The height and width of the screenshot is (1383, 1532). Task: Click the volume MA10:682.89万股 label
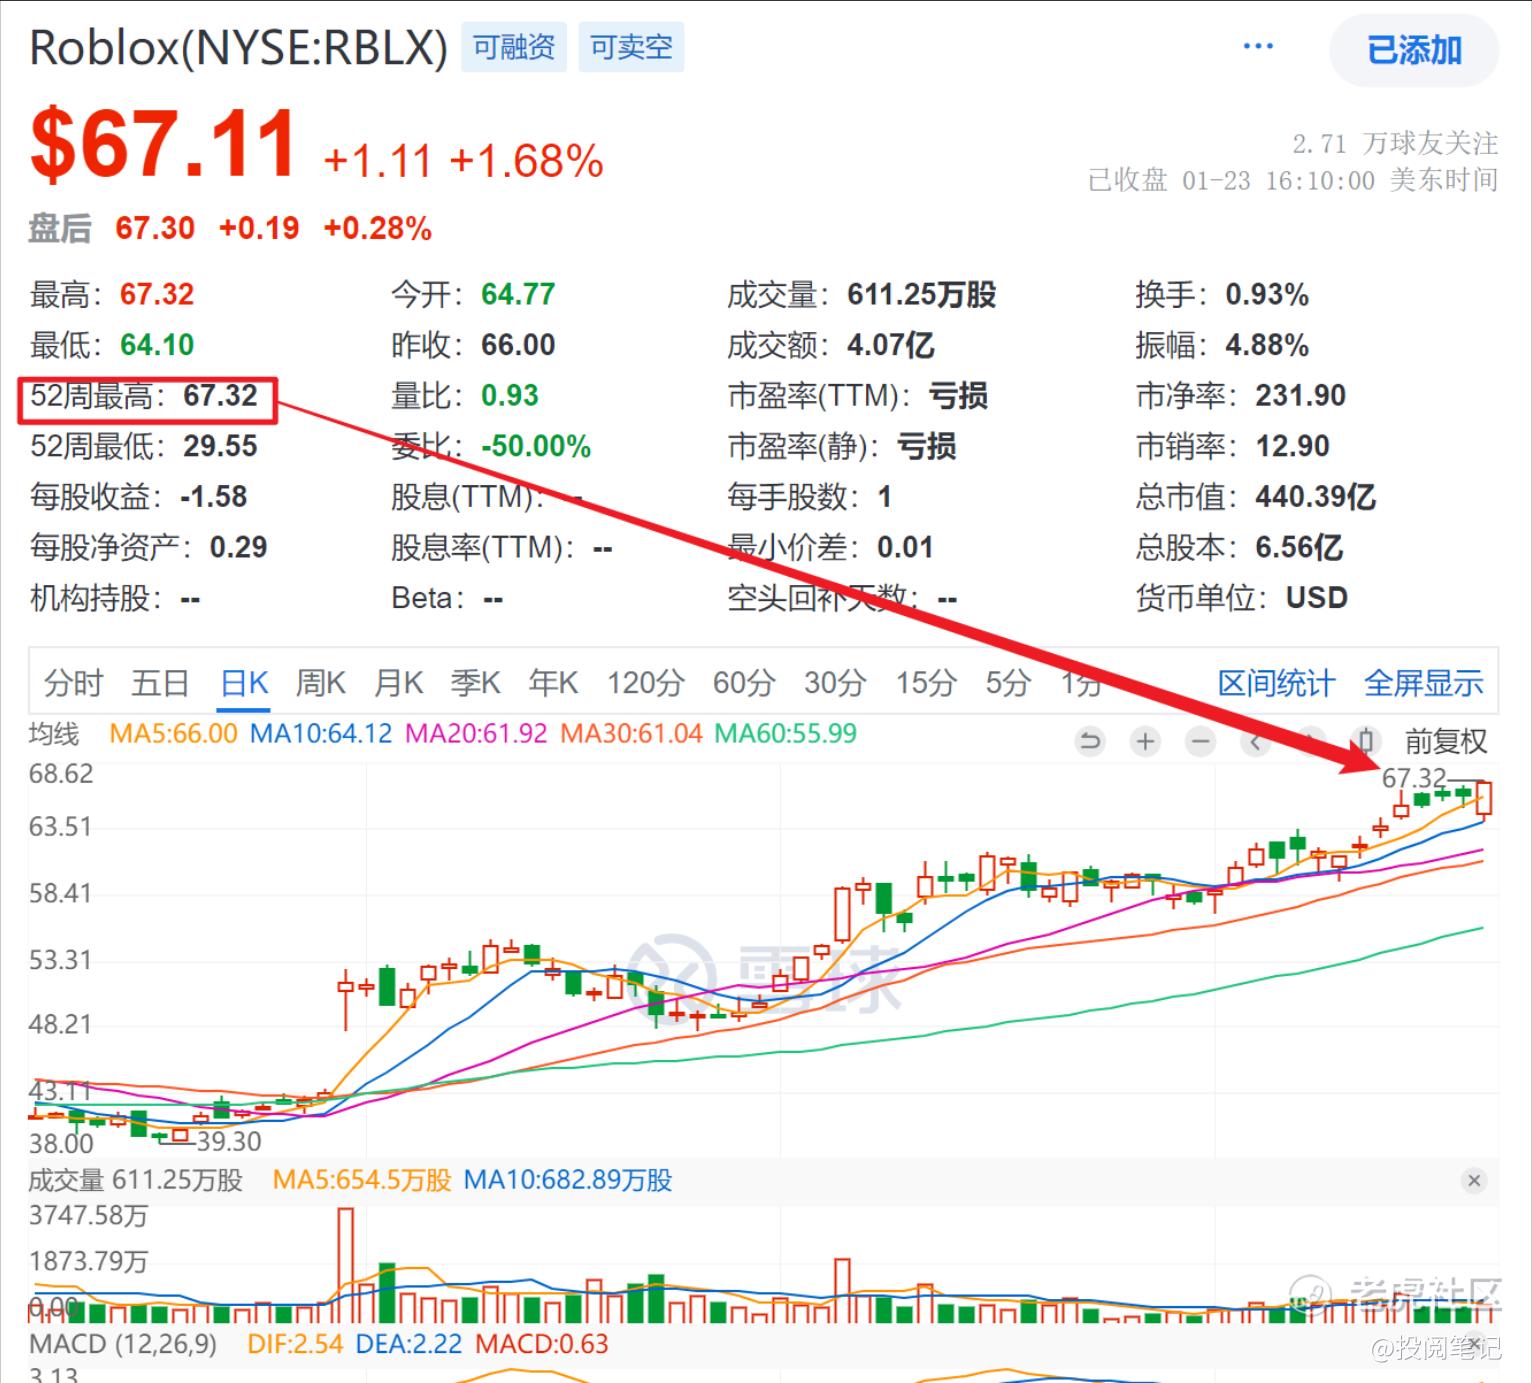pos(568,1181)
